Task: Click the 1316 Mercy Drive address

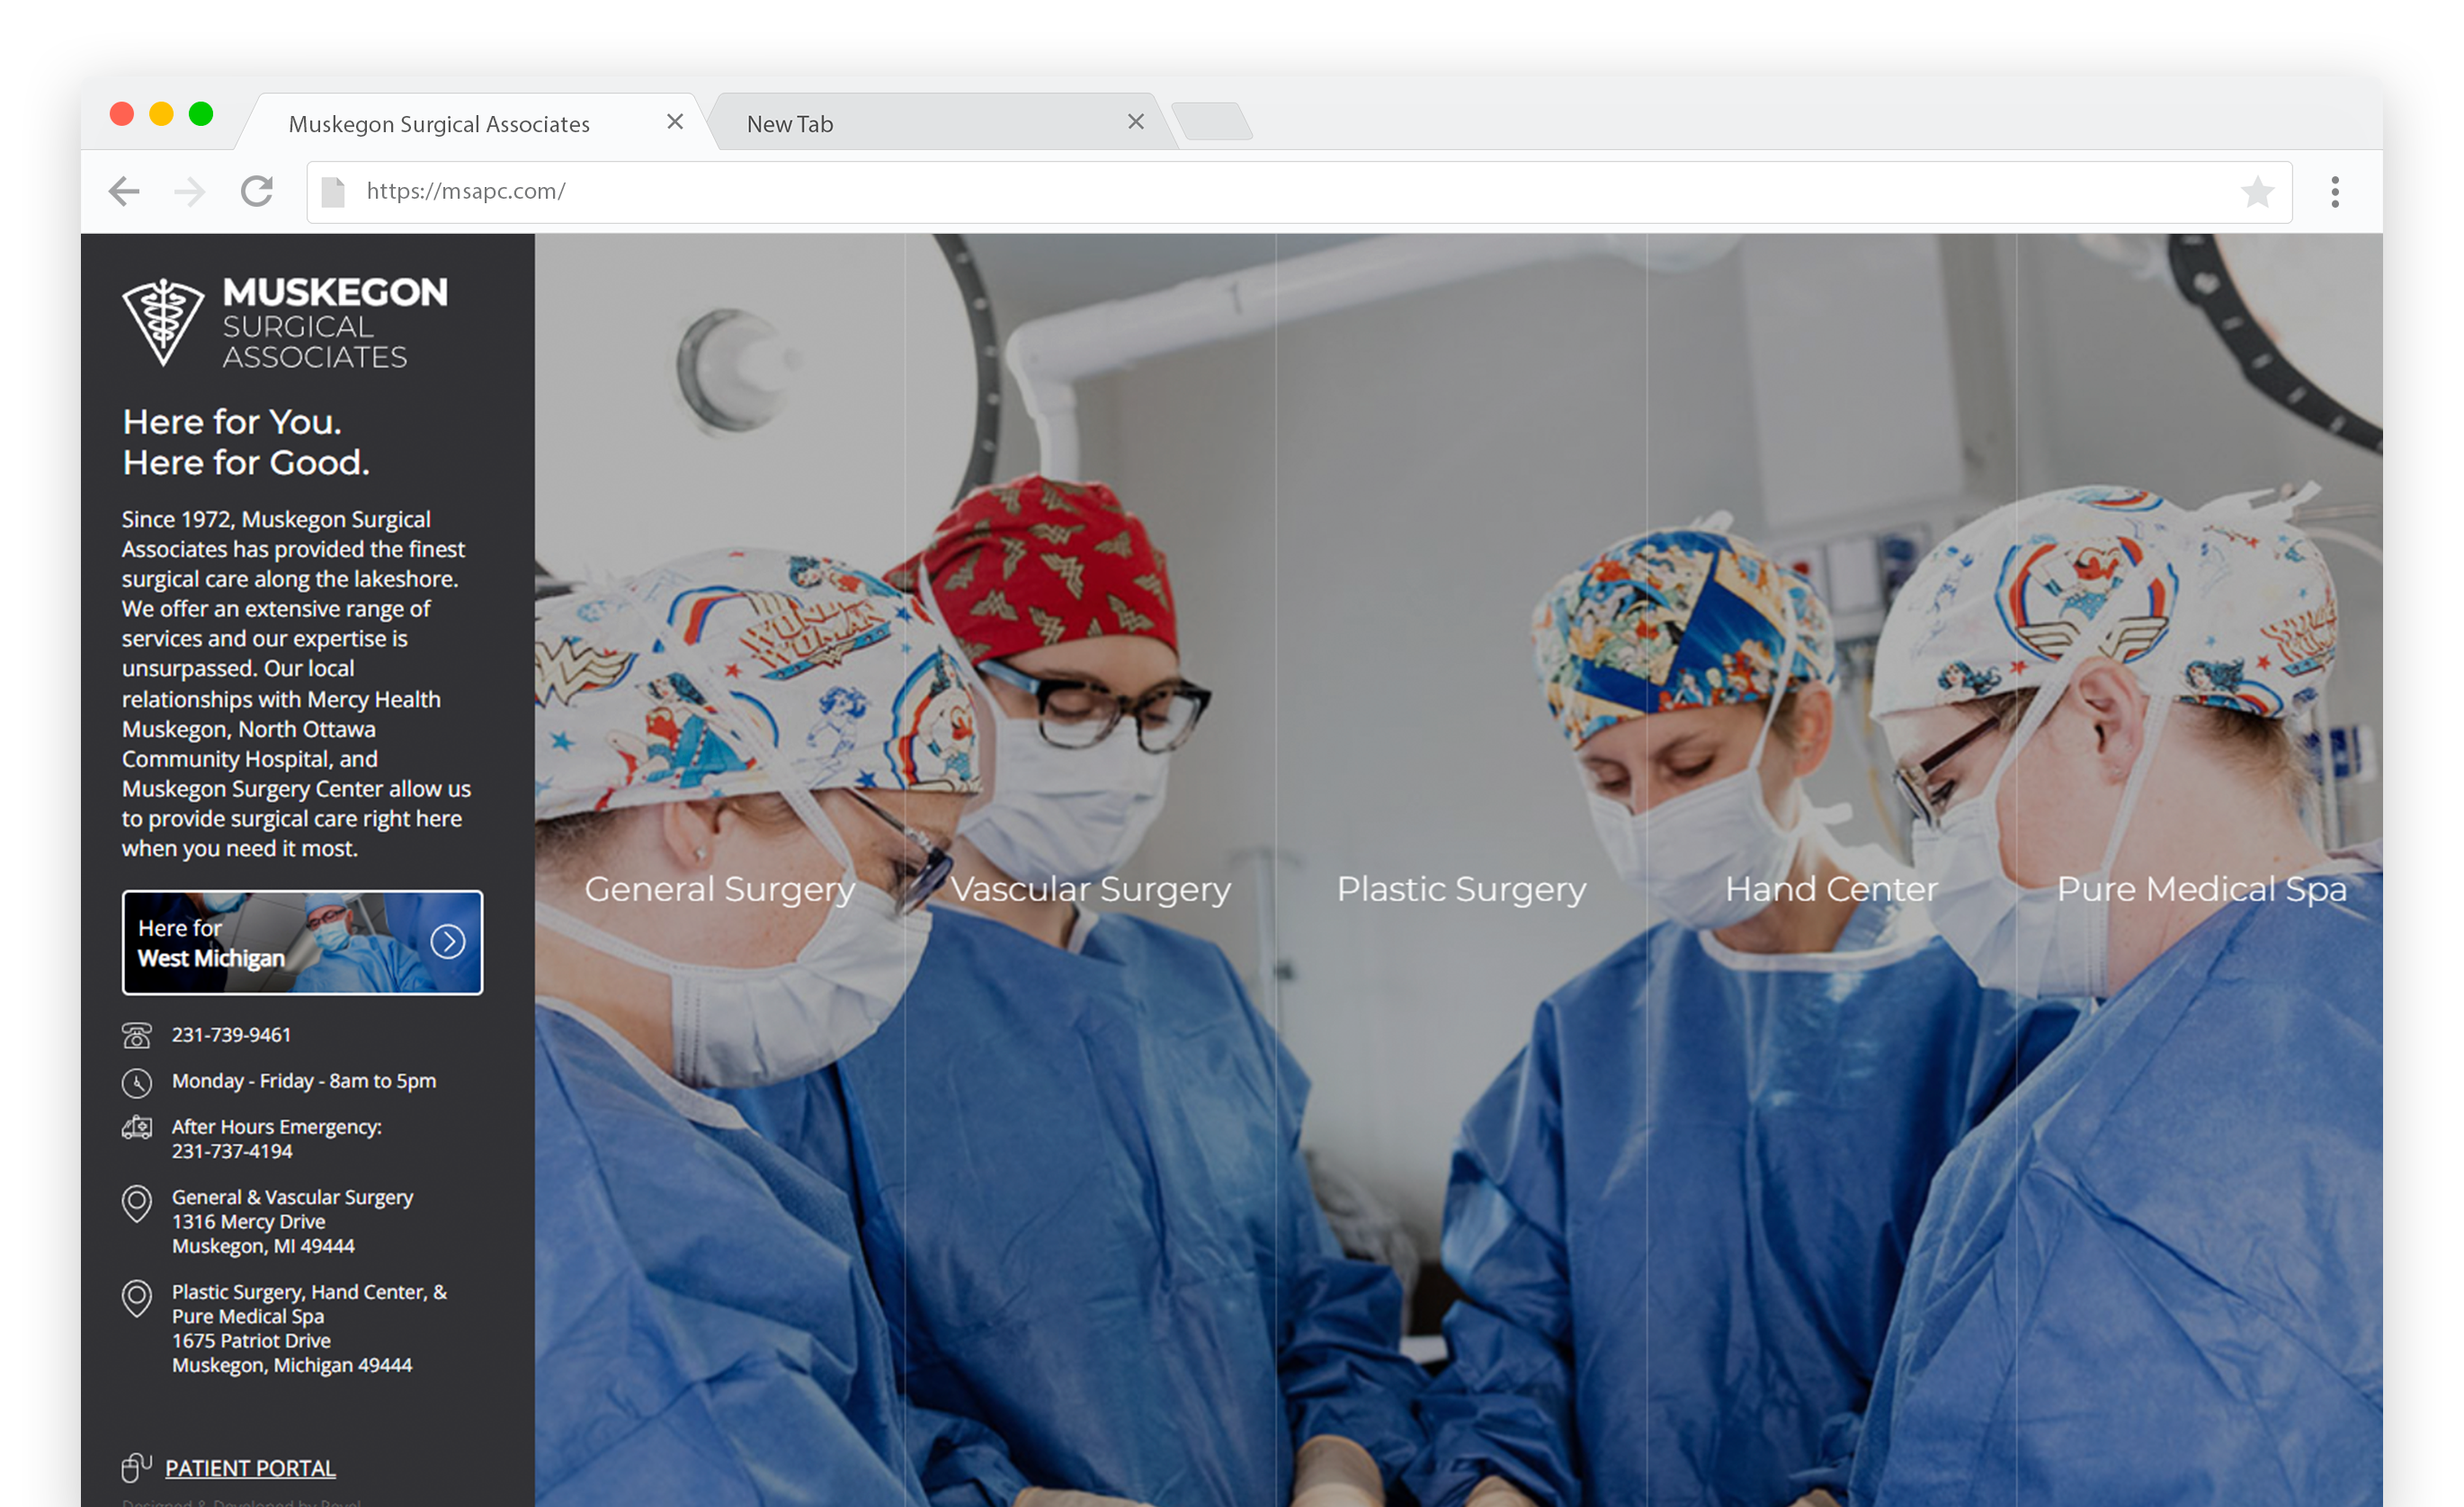Action: (x=292, y=1221)
